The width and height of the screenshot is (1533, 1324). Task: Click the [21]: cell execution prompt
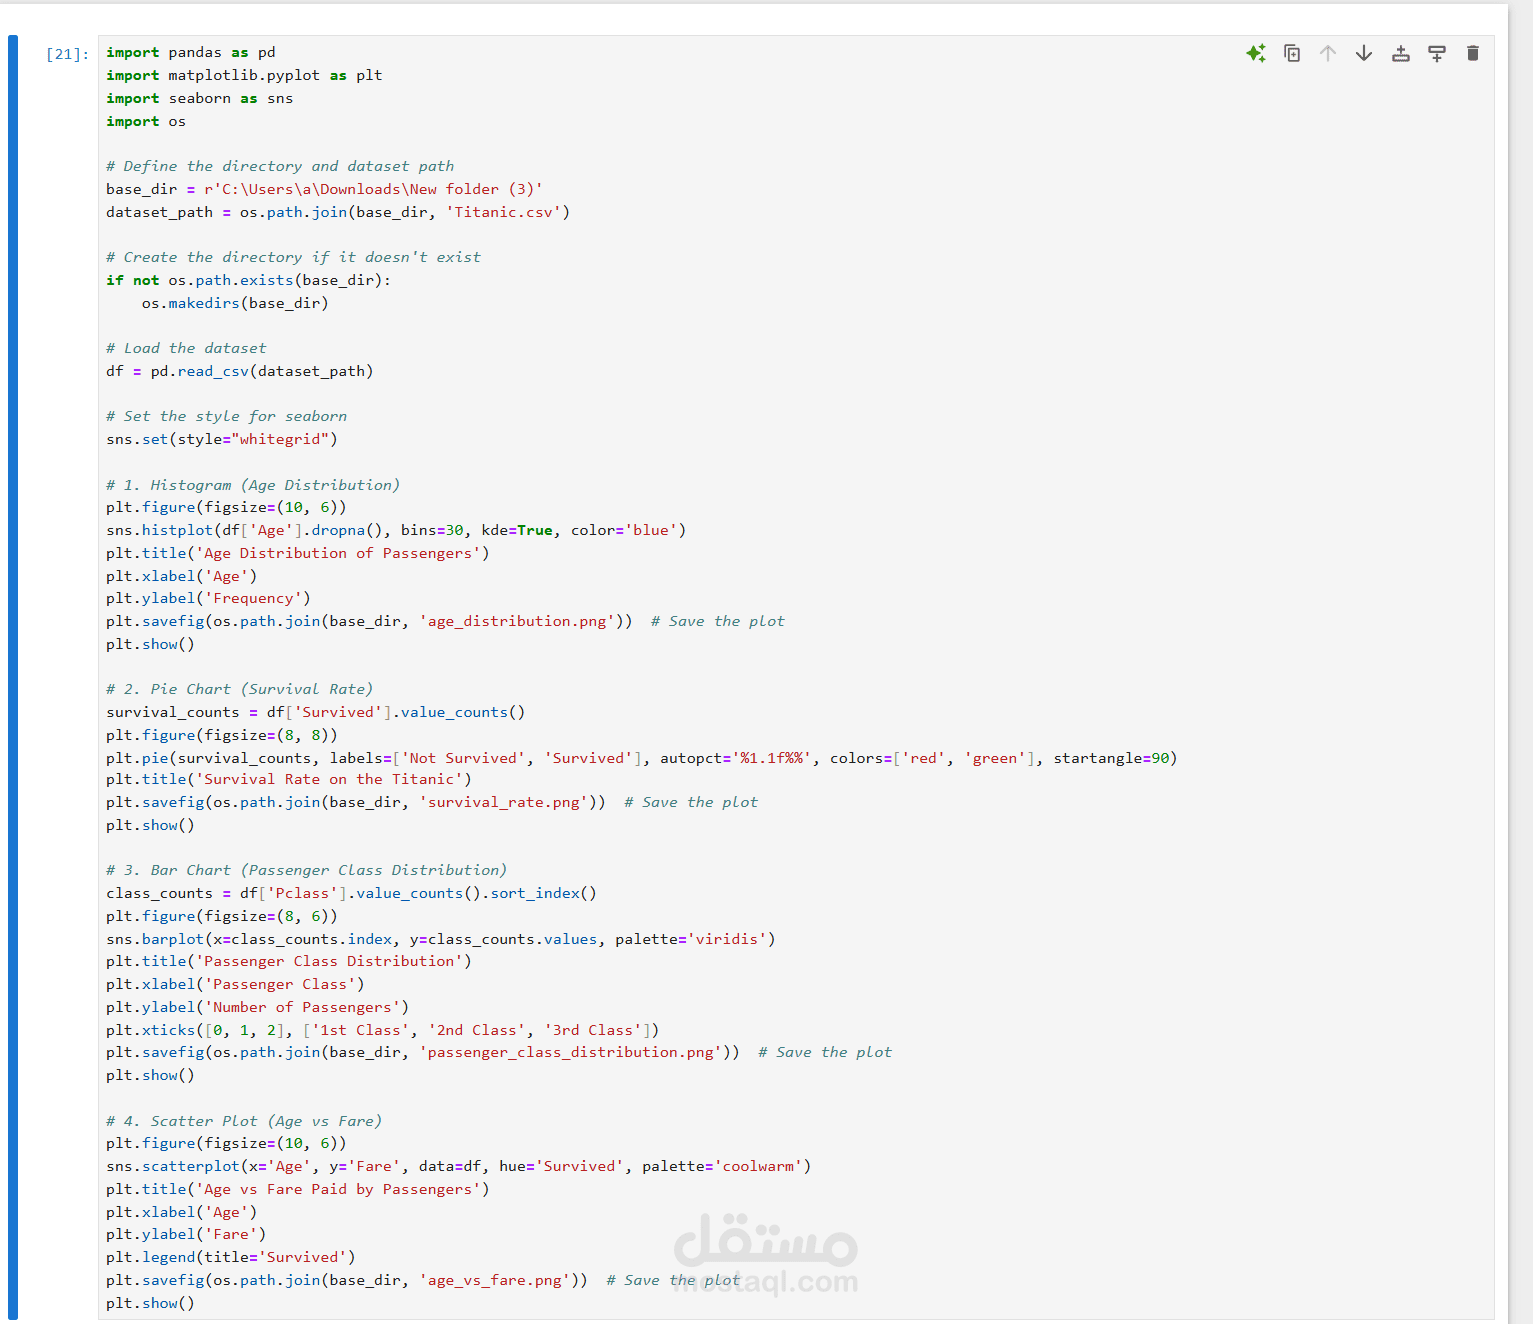67,54
